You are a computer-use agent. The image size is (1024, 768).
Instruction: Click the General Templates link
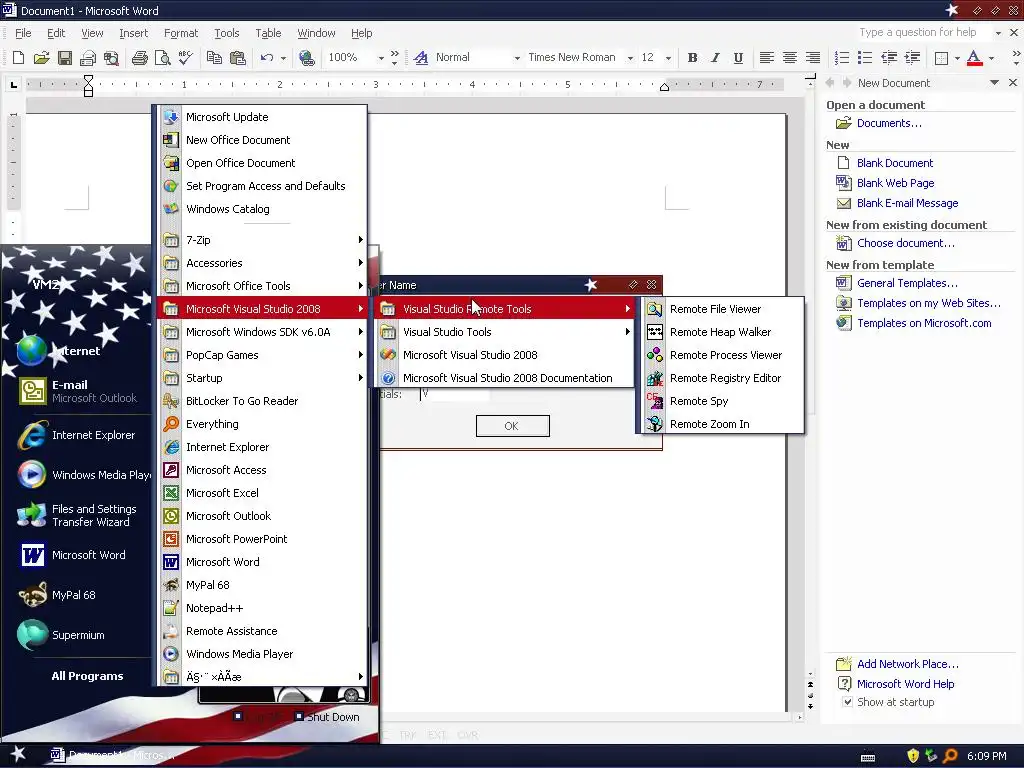coord(906,283)
